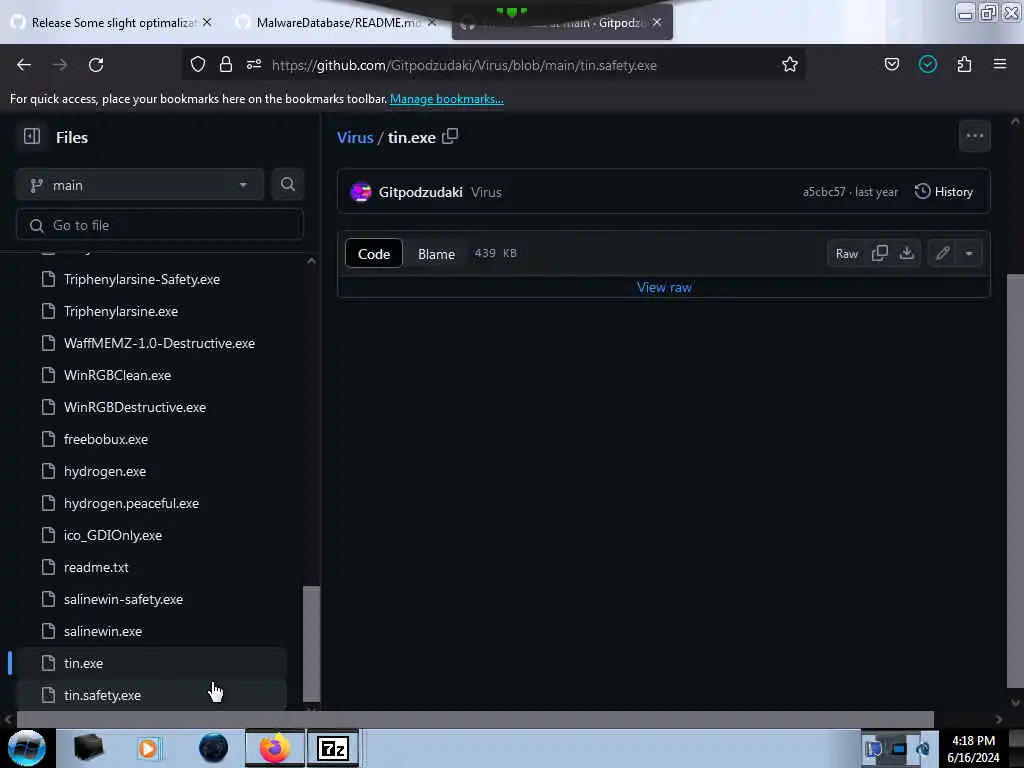Show site security lock info
The width and height of the screenshot is (1024, 768).
click(x=226, y=64)
